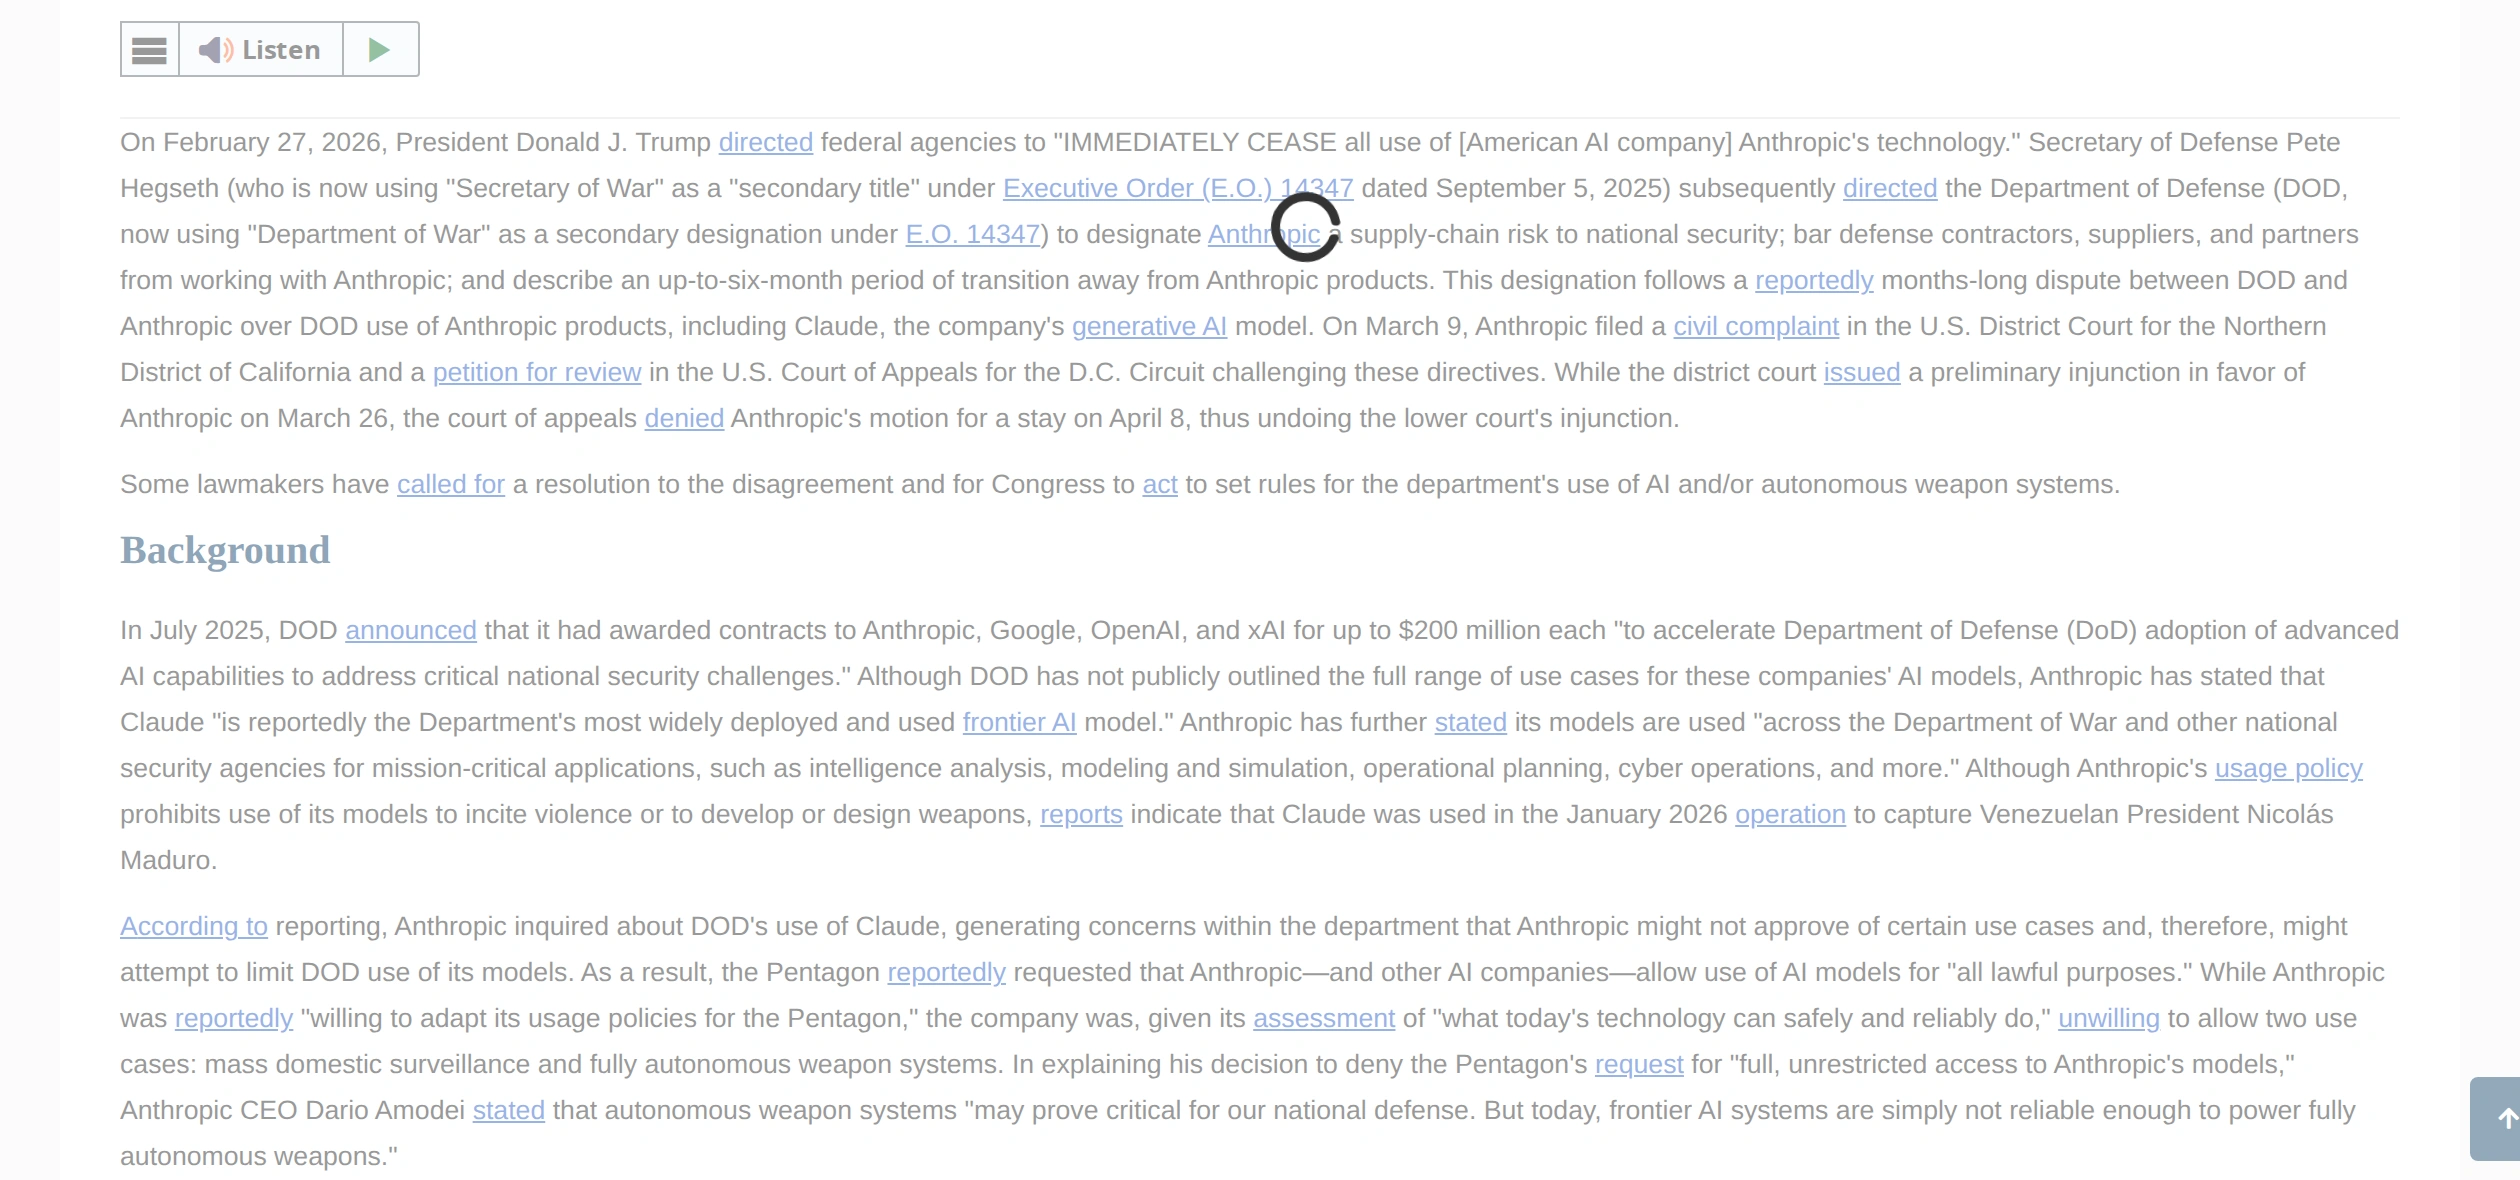Click the 'operation' link about capturing Maduro
Image resolution: width=2520 pixels, height=1180 pixels.
(1790, 814)
